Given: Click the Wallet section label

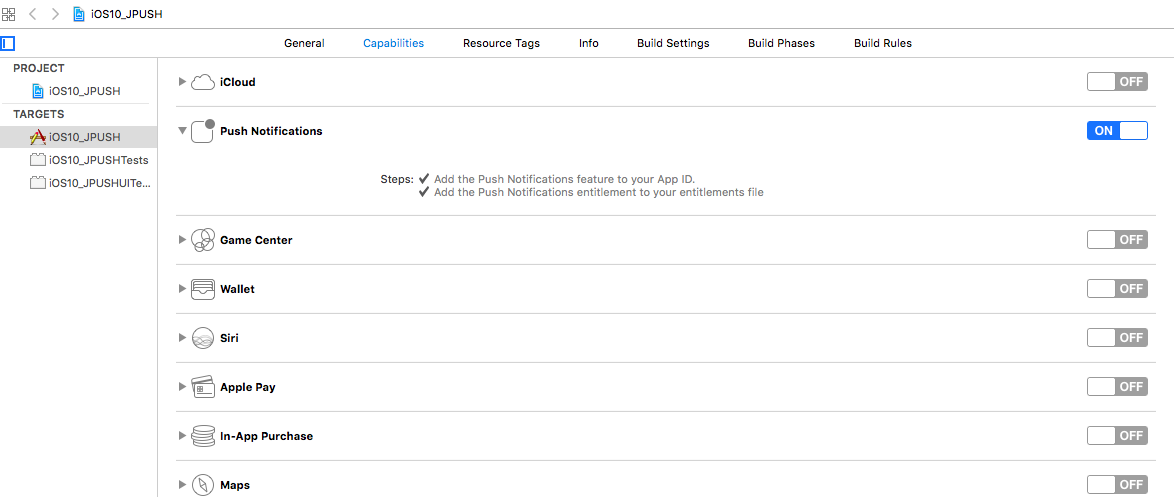Looking at the screenshot, I should click(237, 289).
